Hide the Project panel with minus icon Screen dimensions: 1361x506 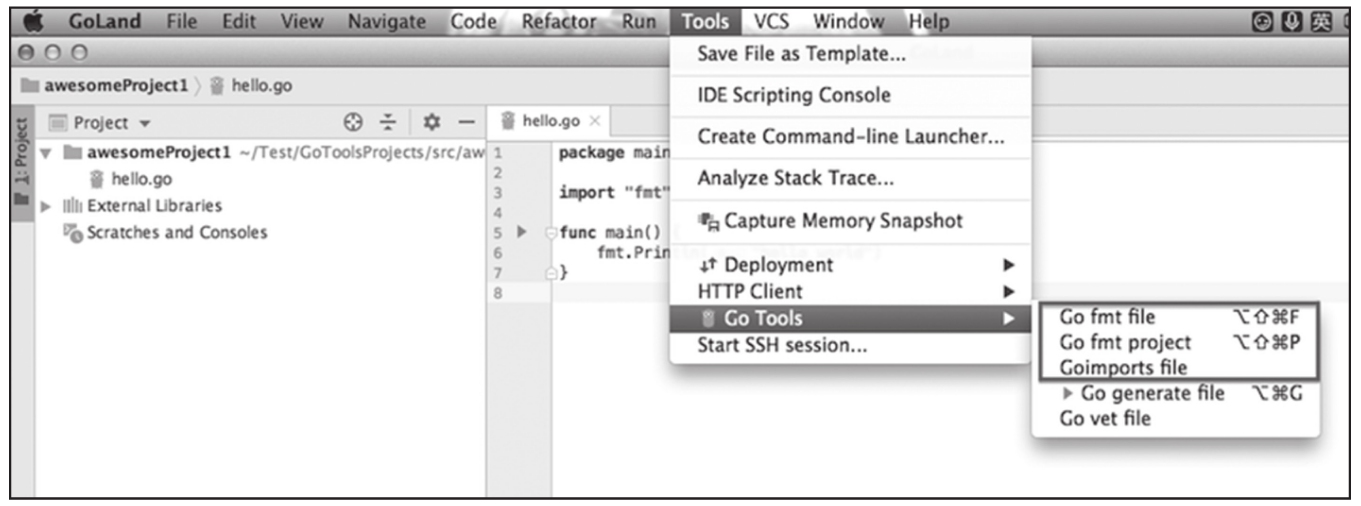(465, 123)
